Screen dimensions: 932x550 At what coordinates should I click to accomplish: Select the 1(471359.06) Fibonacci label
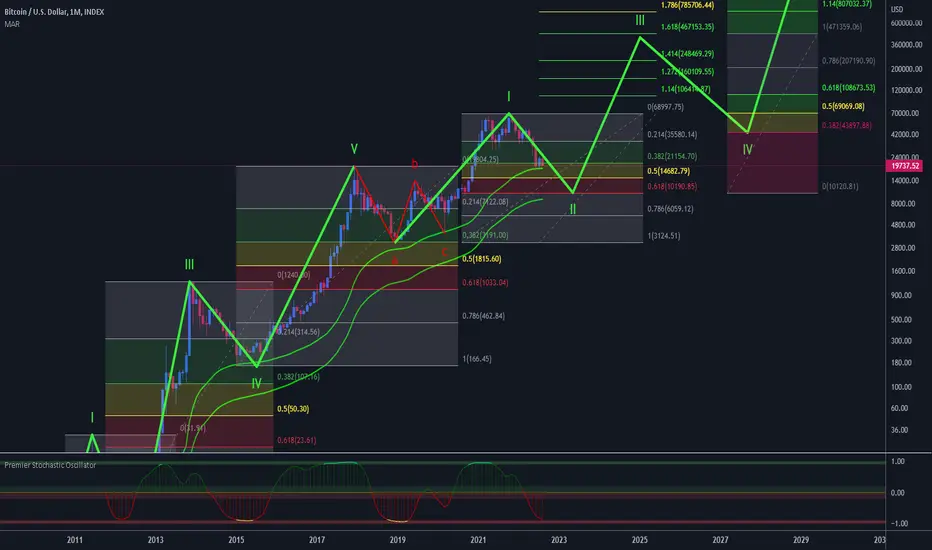pyautogui.click(x=842, y=27)
